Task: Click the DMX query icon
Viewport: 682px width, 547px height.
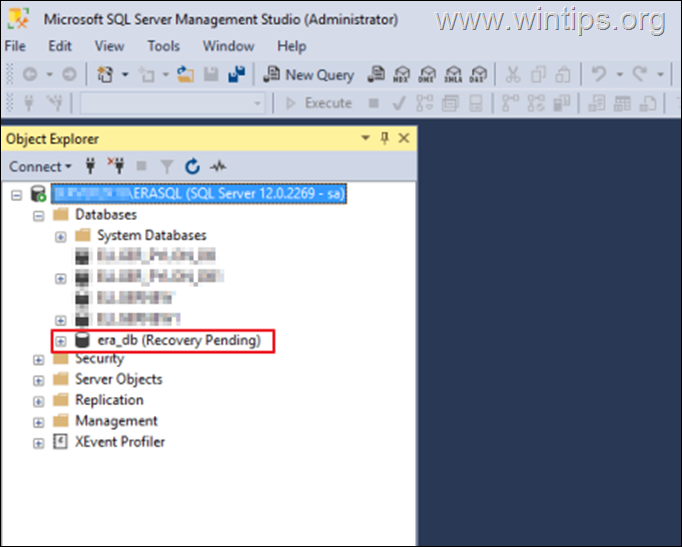Action: 427,75
